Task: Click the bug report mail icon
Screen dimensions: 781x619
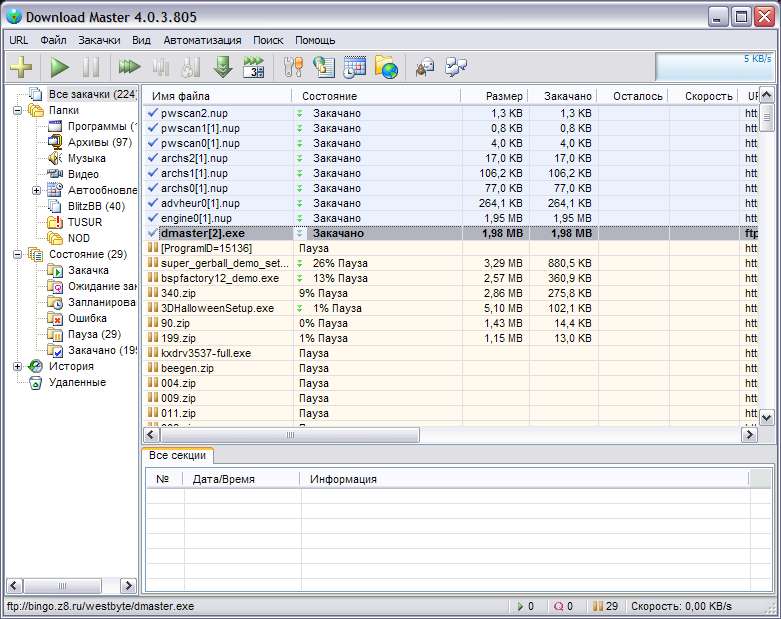Action: click(x=425, y=67)
